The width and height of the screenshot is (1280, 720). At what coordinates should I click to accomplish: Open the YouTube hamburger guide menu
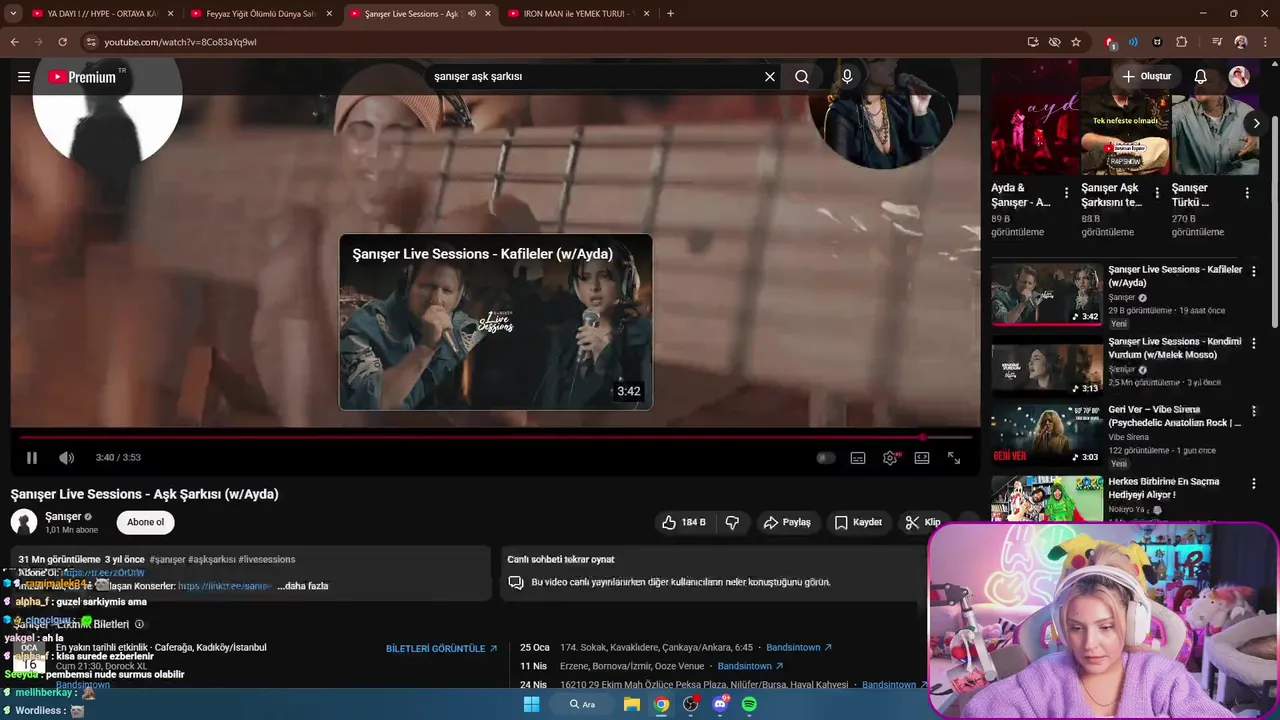24,76
